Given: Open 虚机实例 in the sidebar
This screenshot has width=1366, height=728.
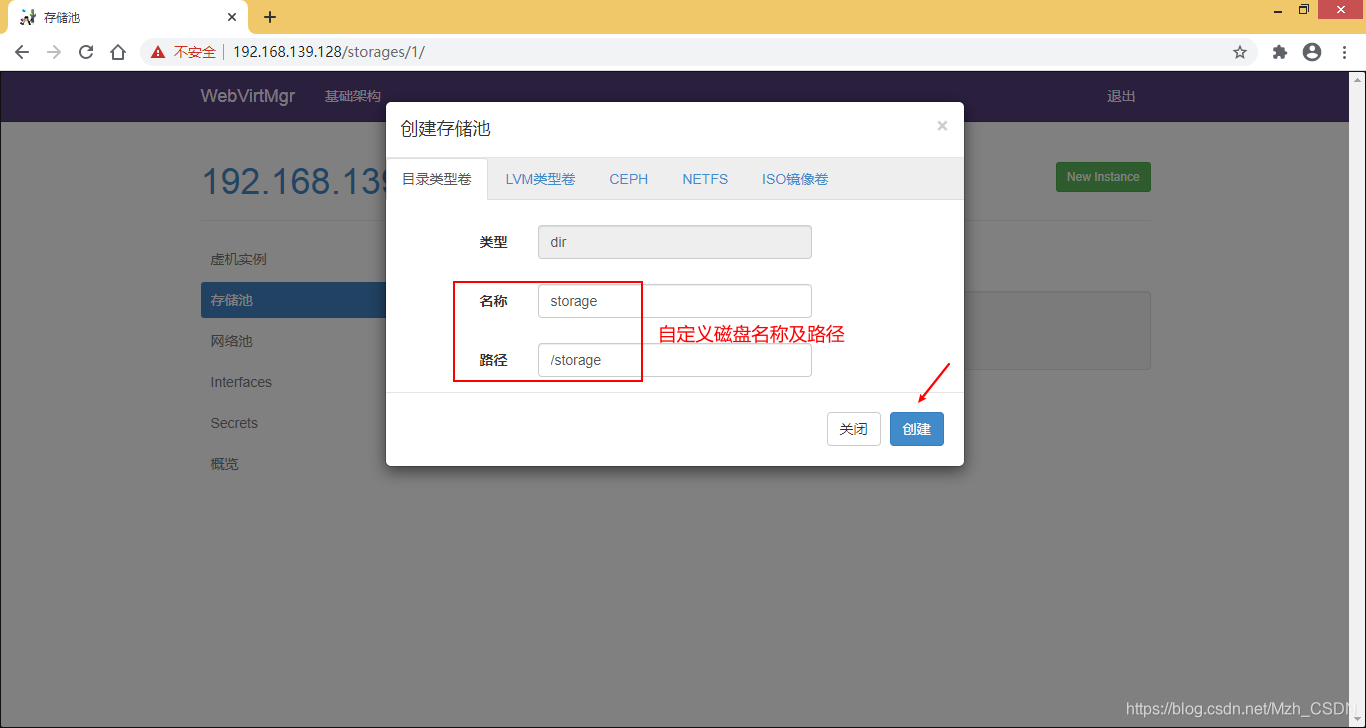Looking at the screenshot, I should (x=238, y=259).
